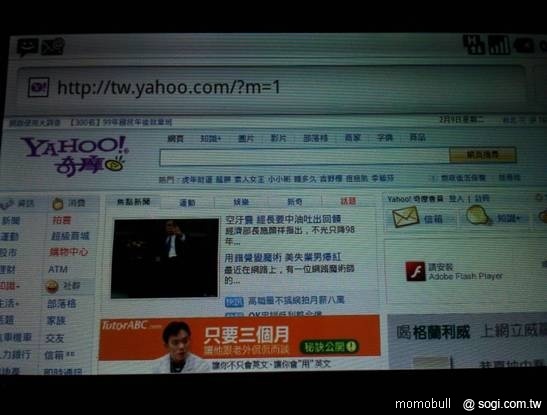Switch to the 新奇 news tab
547x415 pixels.
click(295, 202)
